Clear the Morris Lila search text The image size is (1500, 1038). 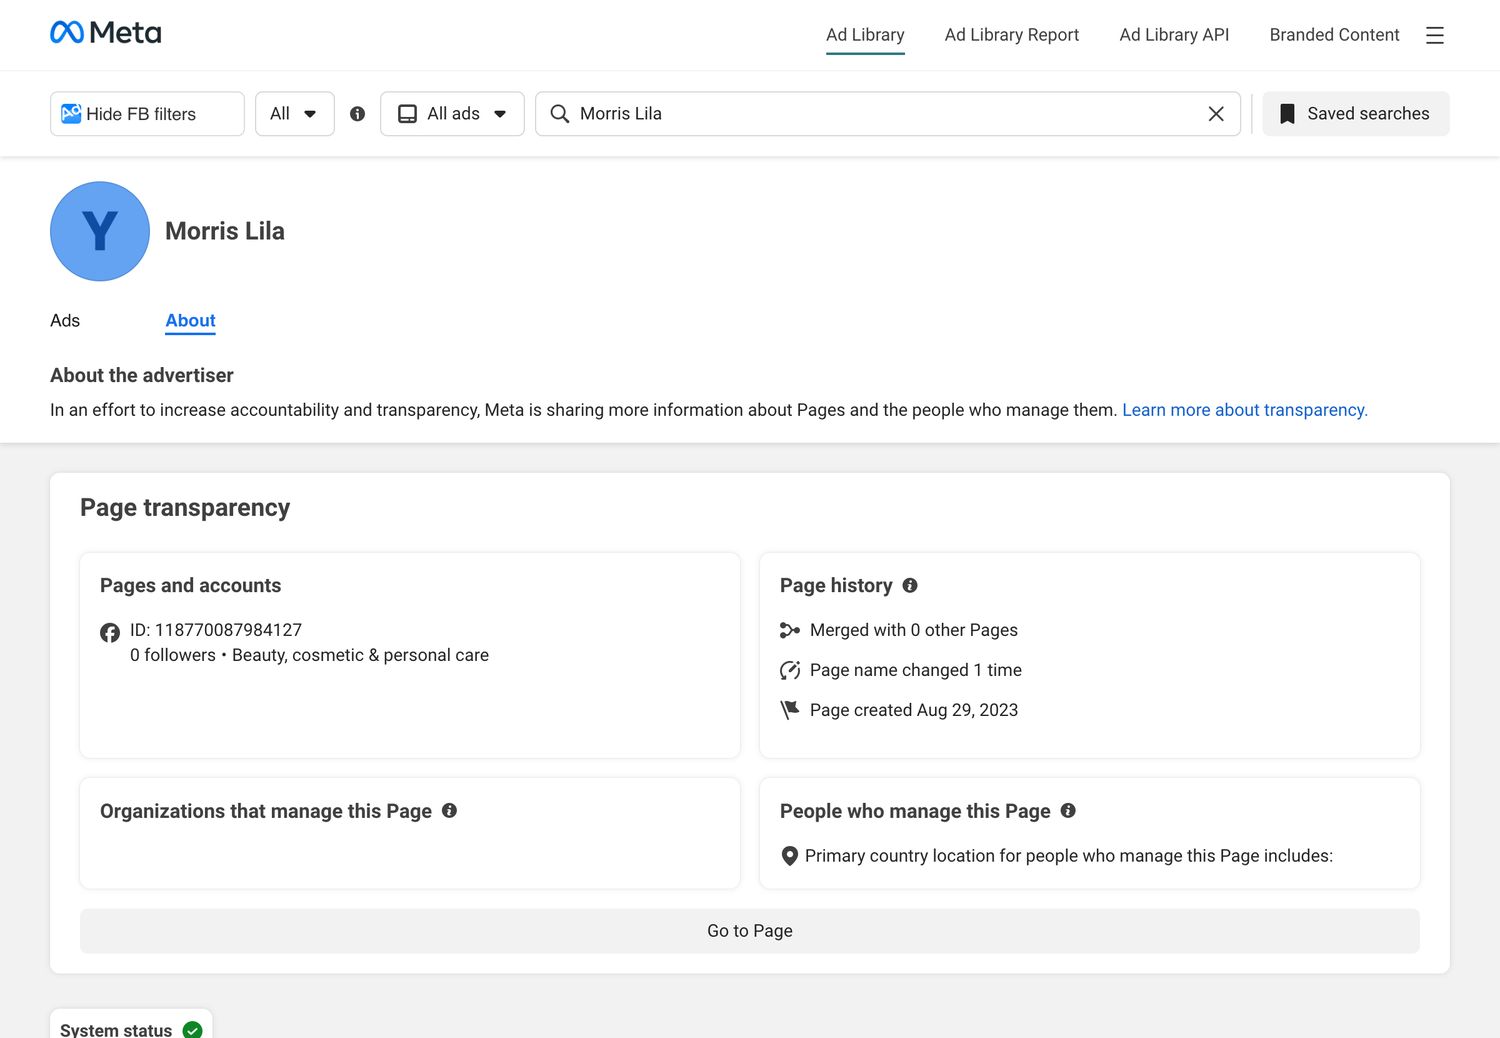(1216, 114)
